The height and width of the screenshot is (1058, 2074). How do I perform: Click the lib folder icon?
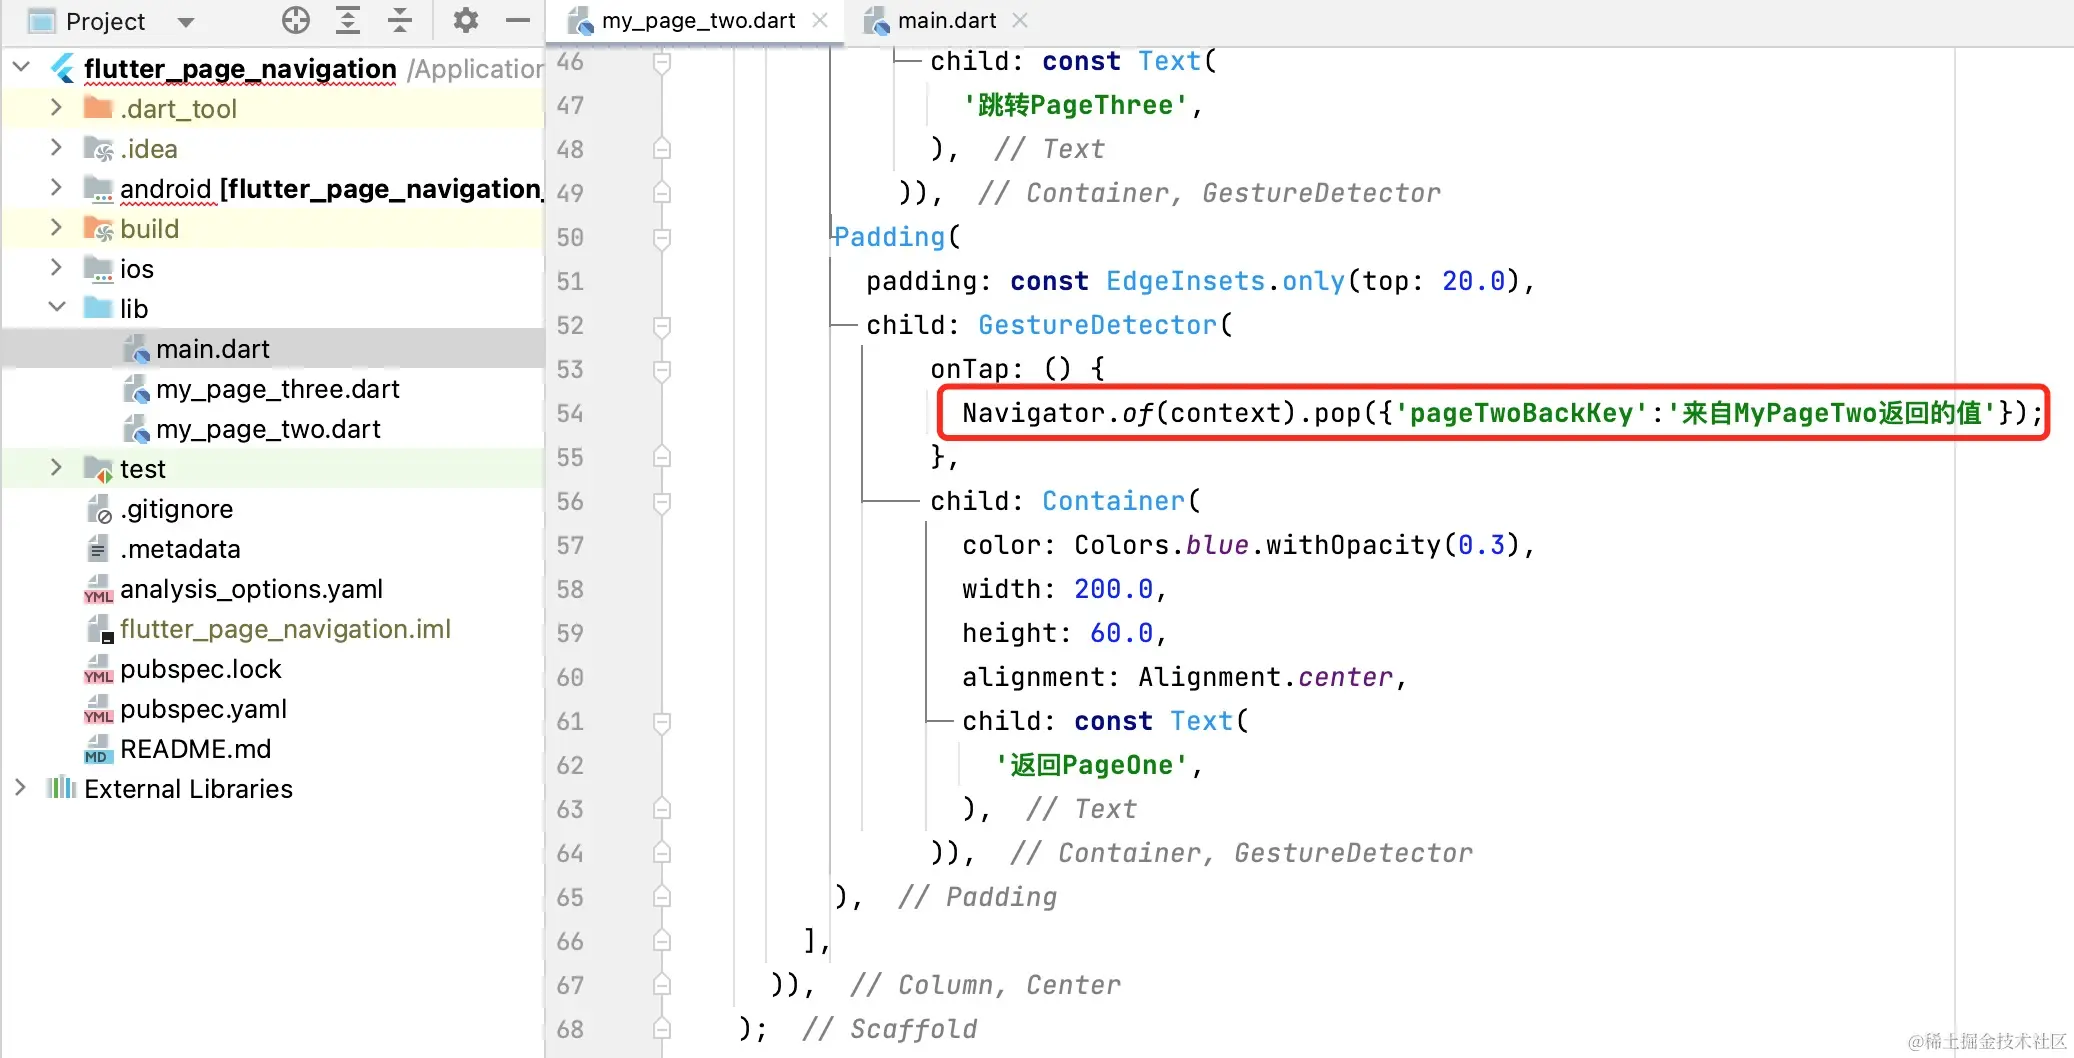point(98,308)
